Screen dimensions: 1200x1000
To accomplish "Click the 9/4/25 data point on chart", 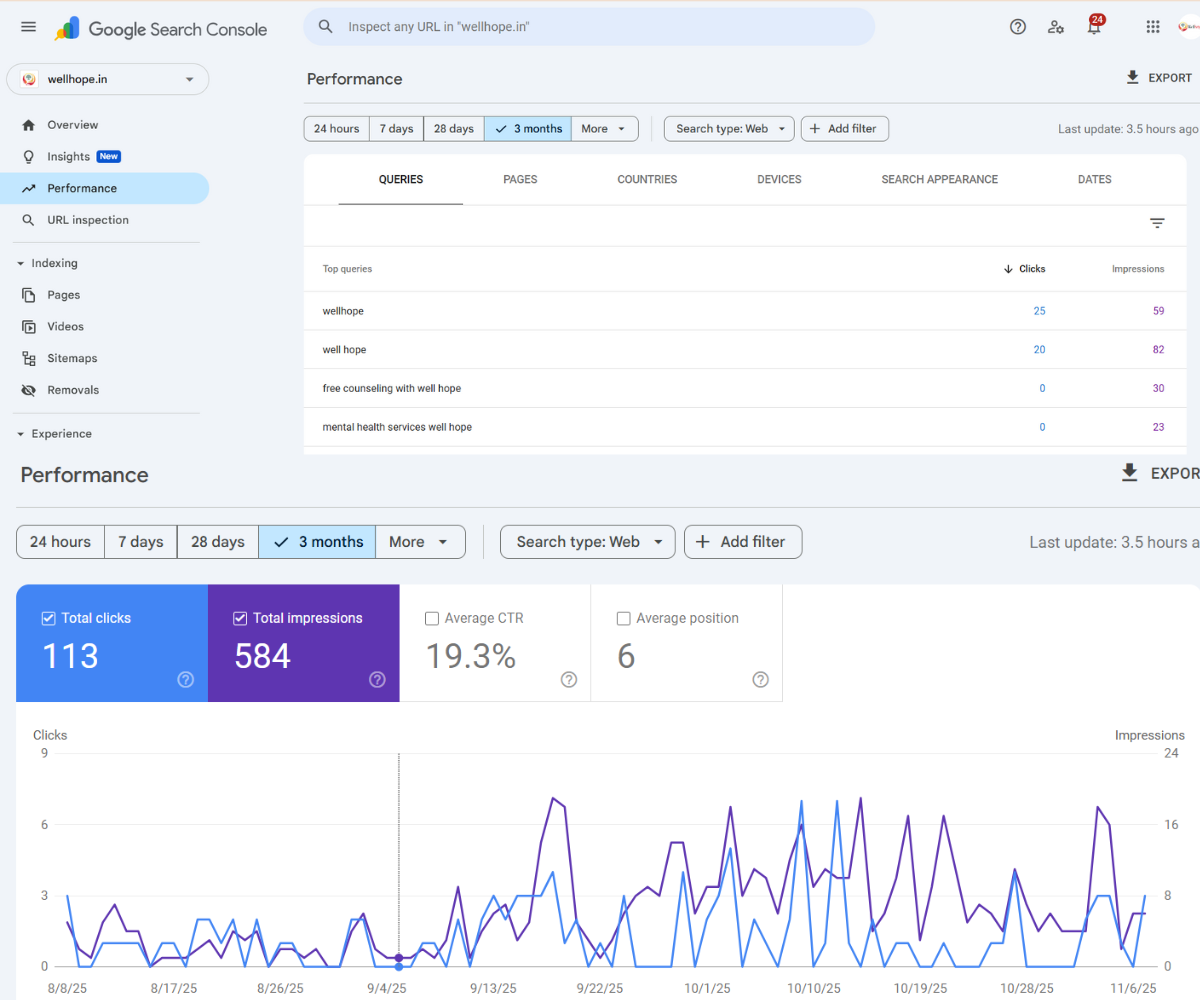I will 399,958.
